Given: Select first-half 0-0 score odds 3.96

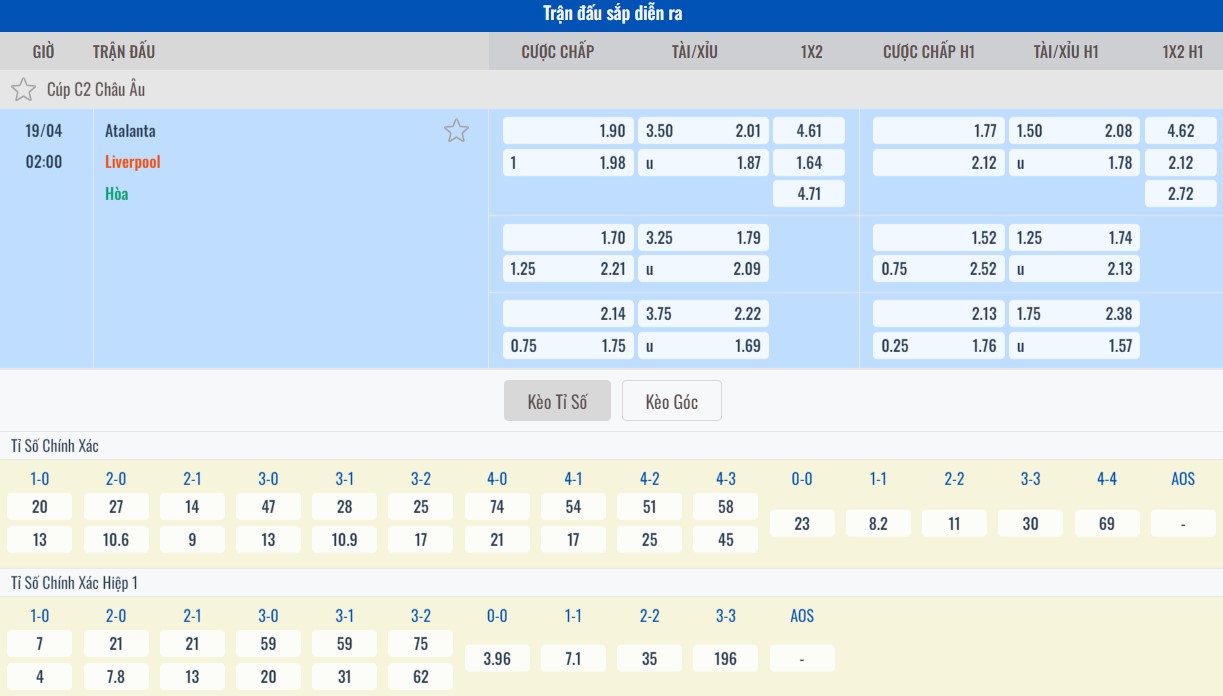Looking at the screenshot, I should [497, 659].
